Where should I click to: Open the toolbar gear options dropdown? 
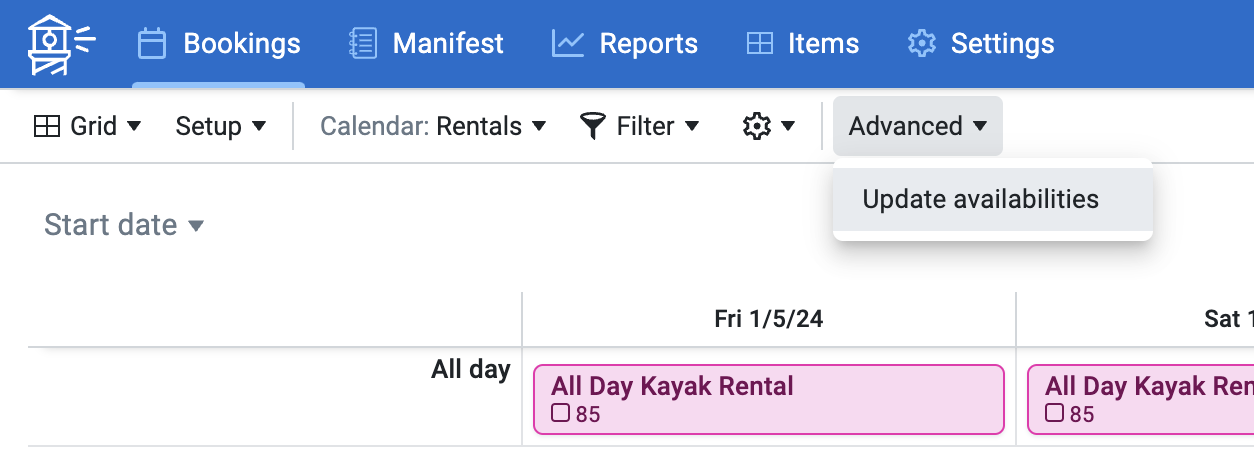pos(768,126)
